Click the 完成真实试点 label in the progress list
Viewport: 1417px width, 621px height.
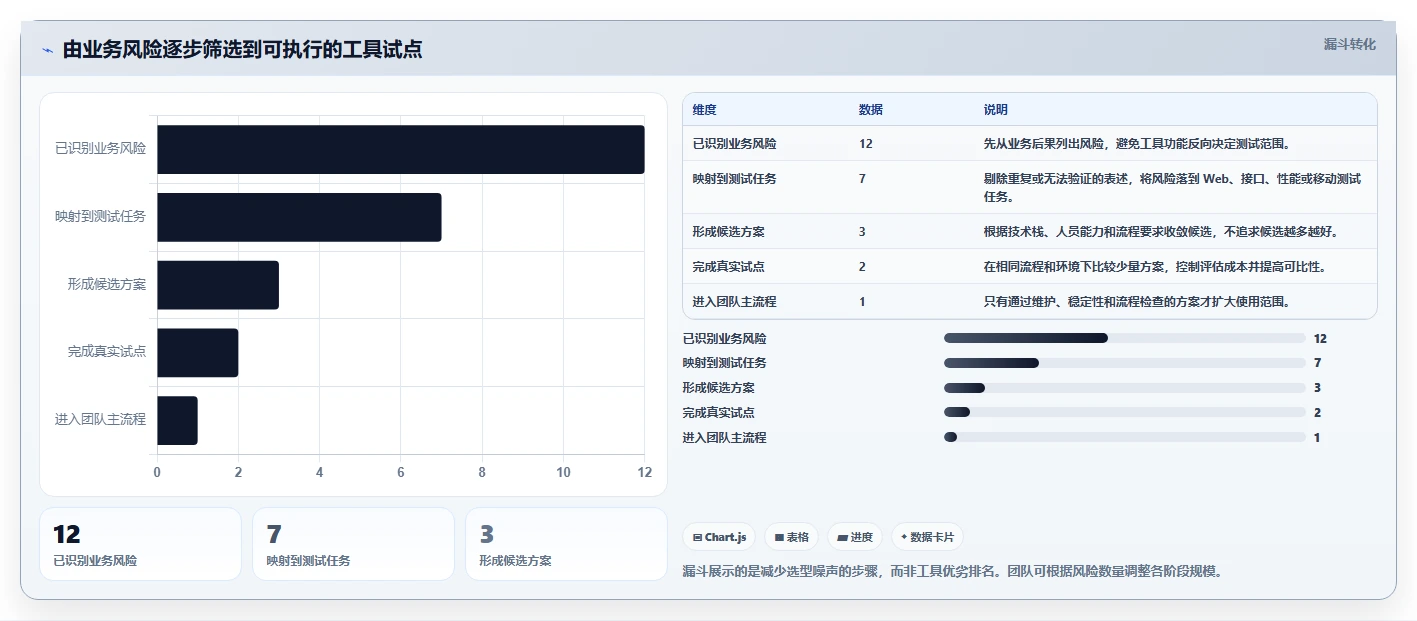[719, 413]
